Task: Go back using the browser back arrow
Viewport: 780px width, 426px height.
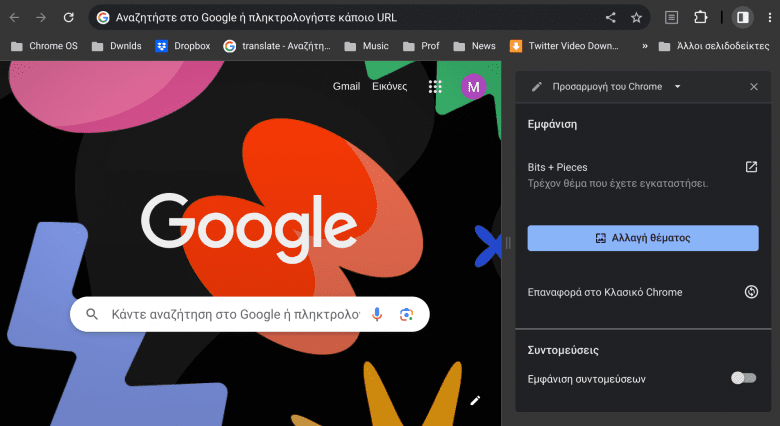Action: click(x=14, y=17)
